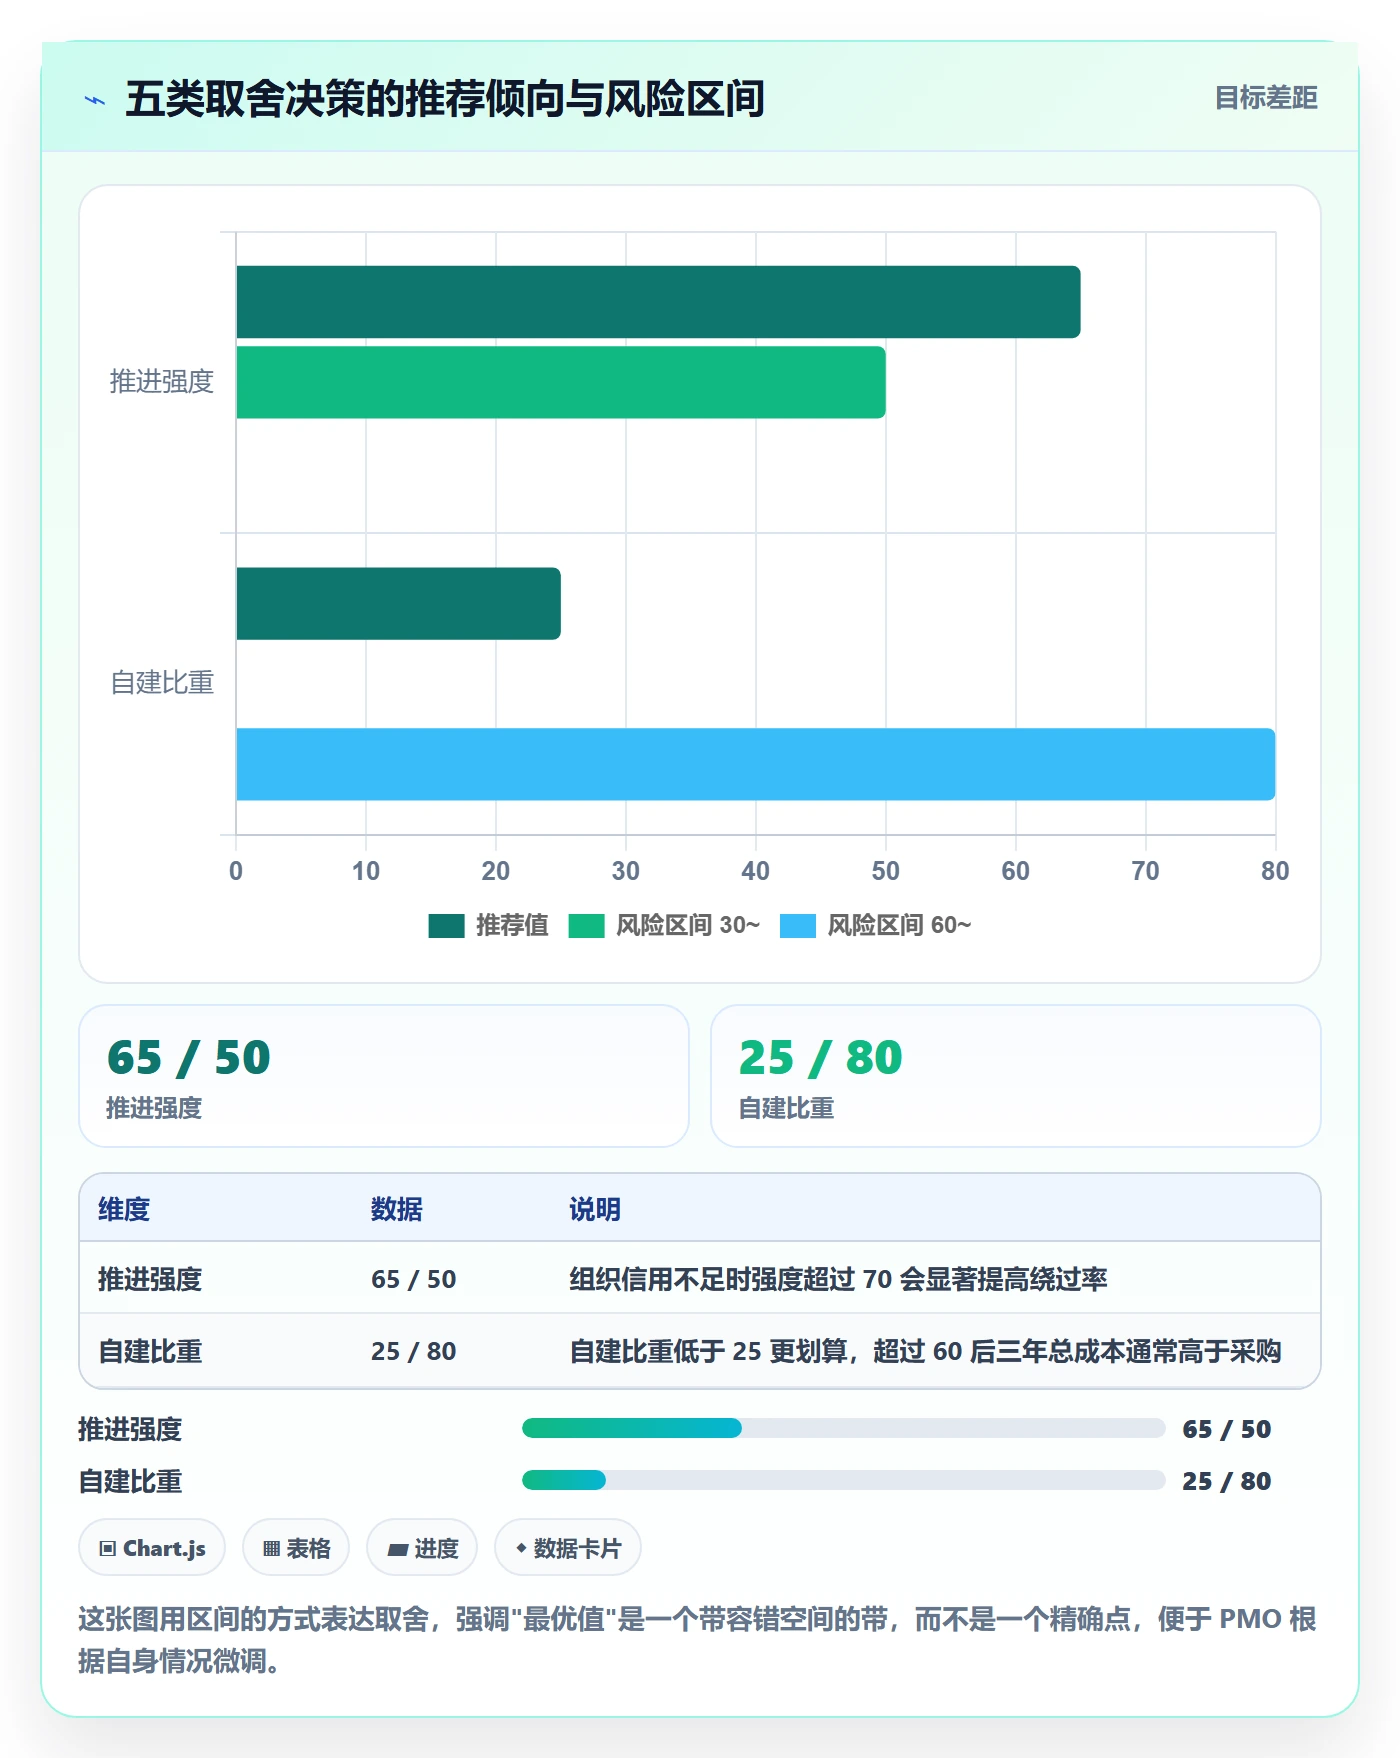Click the 目标差距 label in header
The image size is (1400, 1758).
point(1266,98)
